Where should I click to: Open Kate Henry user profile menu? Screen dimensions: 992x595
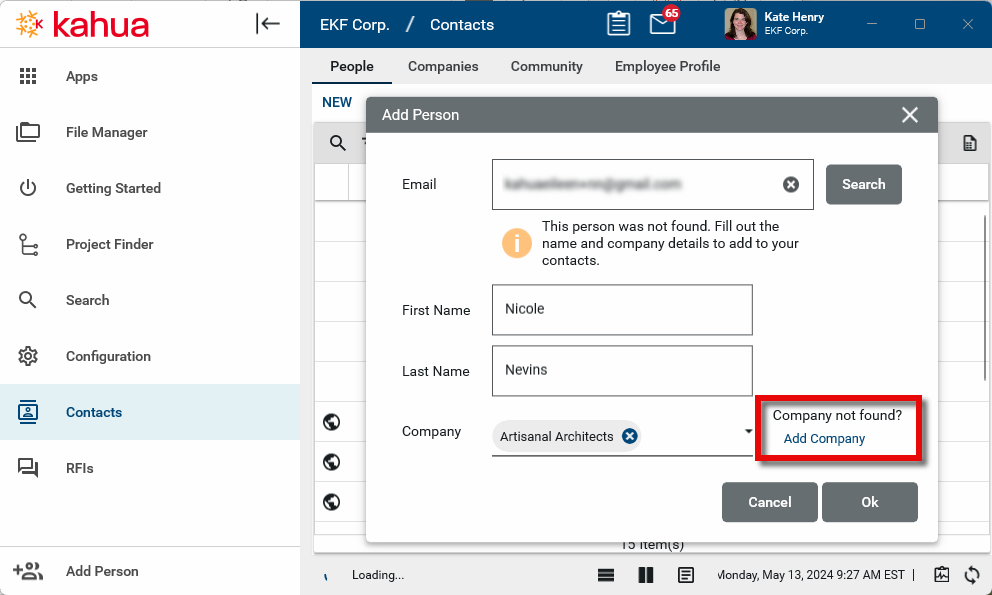[774, 24]
